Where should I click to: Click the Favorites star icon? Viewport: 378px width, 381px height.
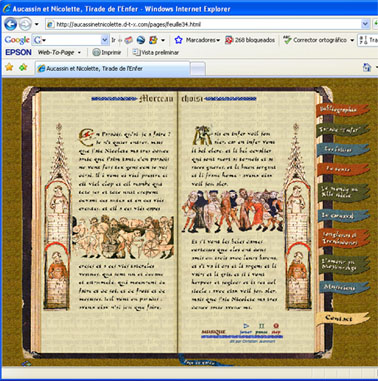(9, 68)
